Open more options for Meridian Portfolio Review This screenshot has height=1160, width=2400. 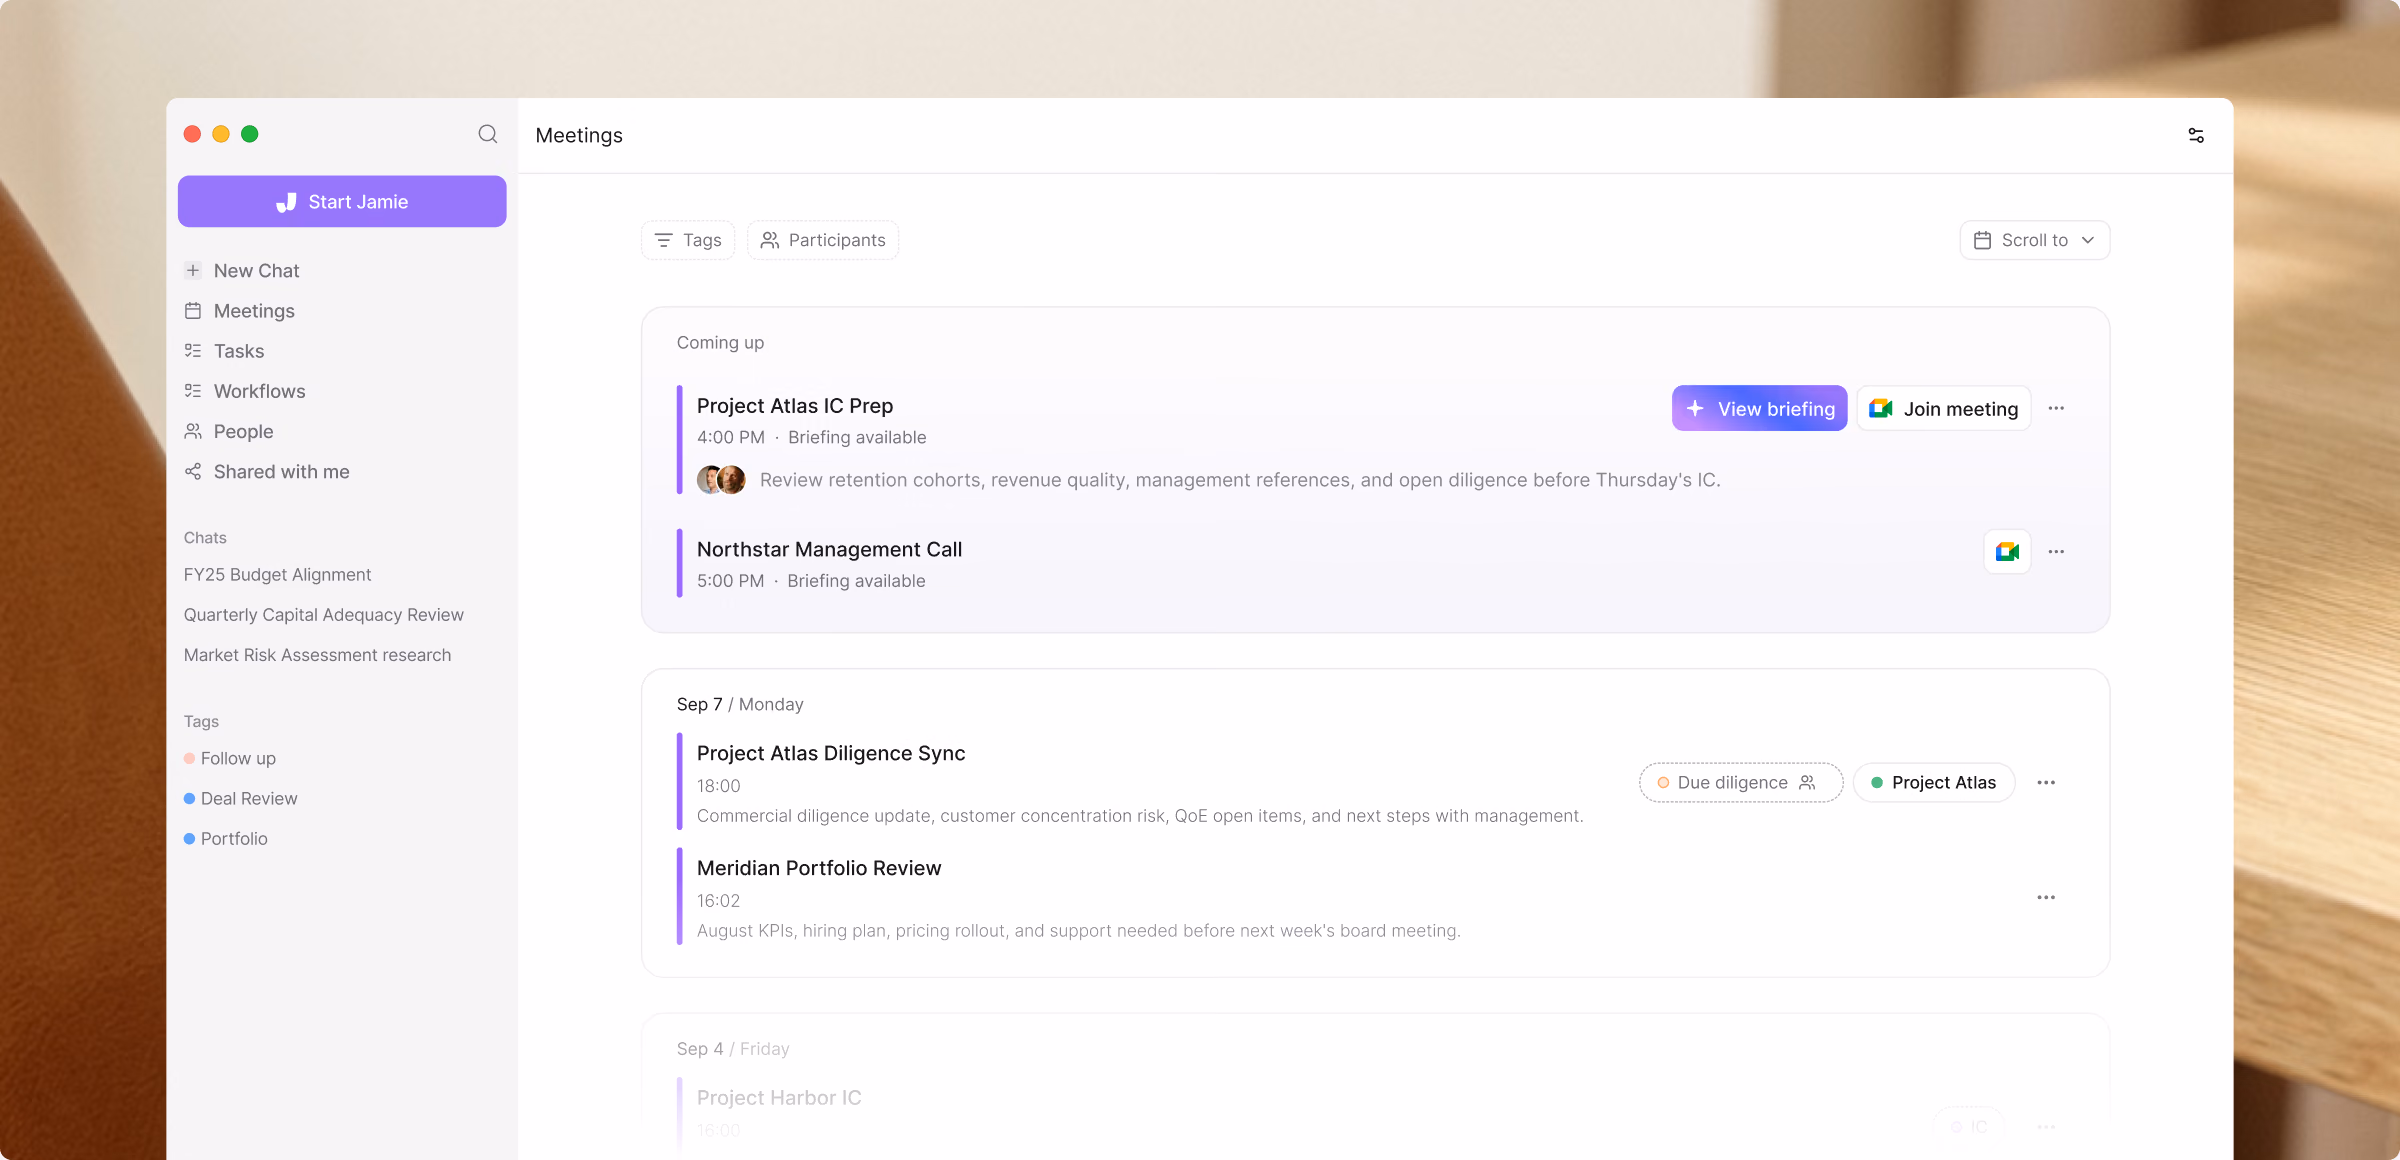pos(2046,898)
